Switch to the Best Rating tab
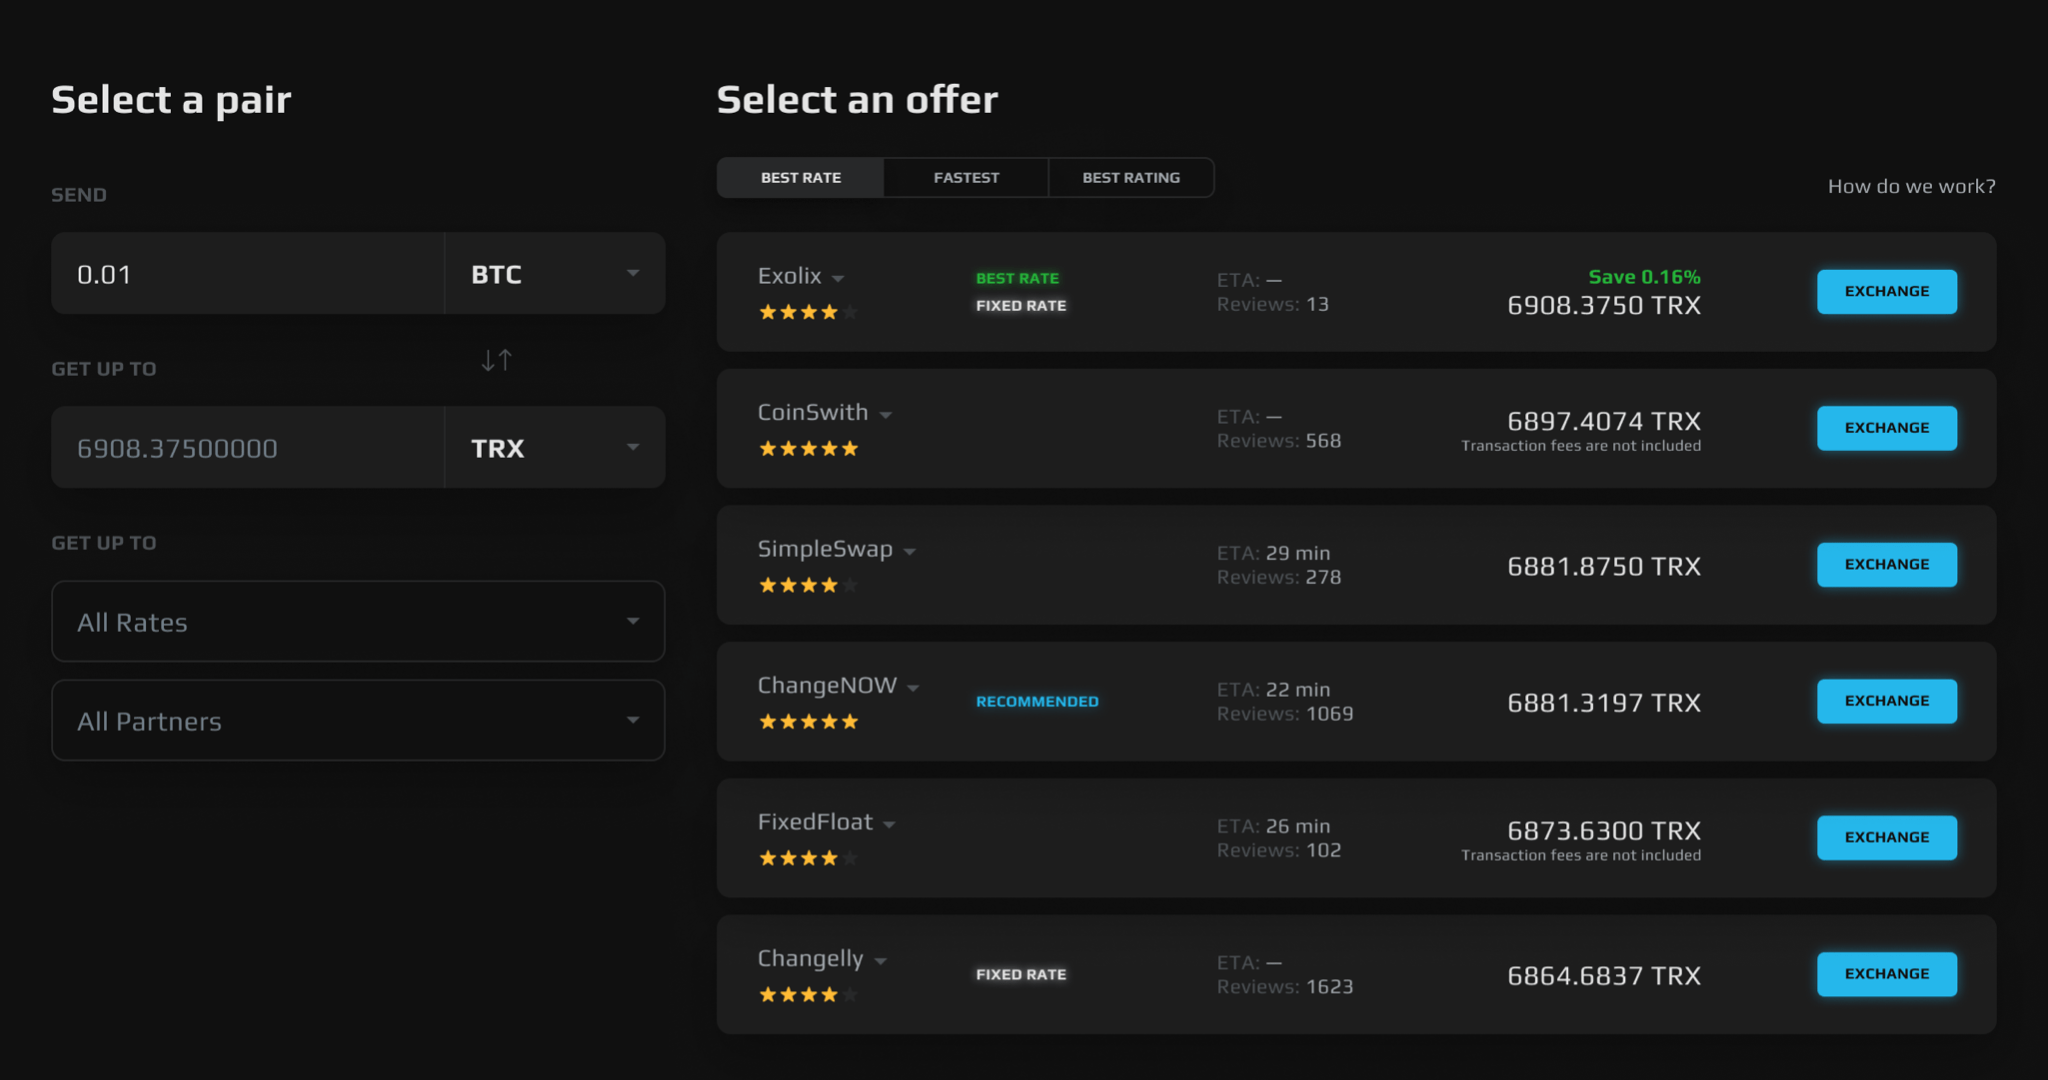This screenshot has width=2048, height=1080. (x=1131, y=178)
